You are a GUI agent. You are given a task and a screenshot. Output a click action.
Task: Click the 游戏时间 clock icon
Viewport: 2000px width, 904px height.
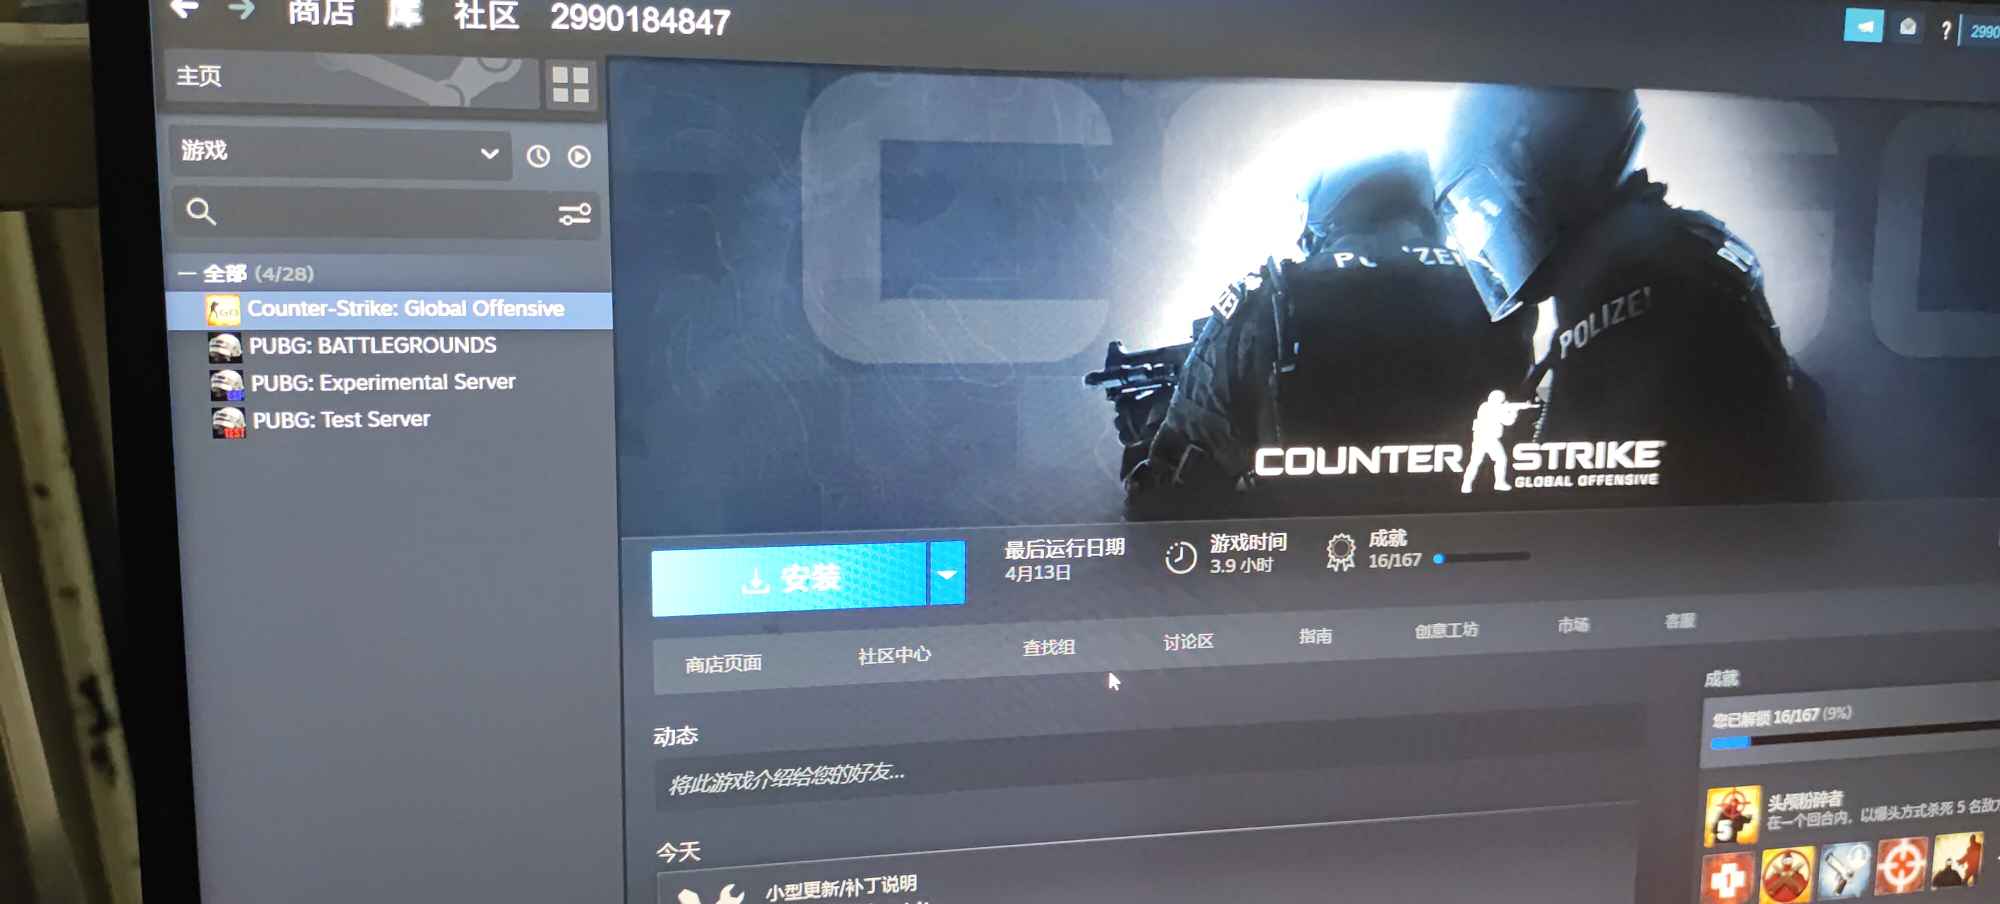click(1180, 556)
